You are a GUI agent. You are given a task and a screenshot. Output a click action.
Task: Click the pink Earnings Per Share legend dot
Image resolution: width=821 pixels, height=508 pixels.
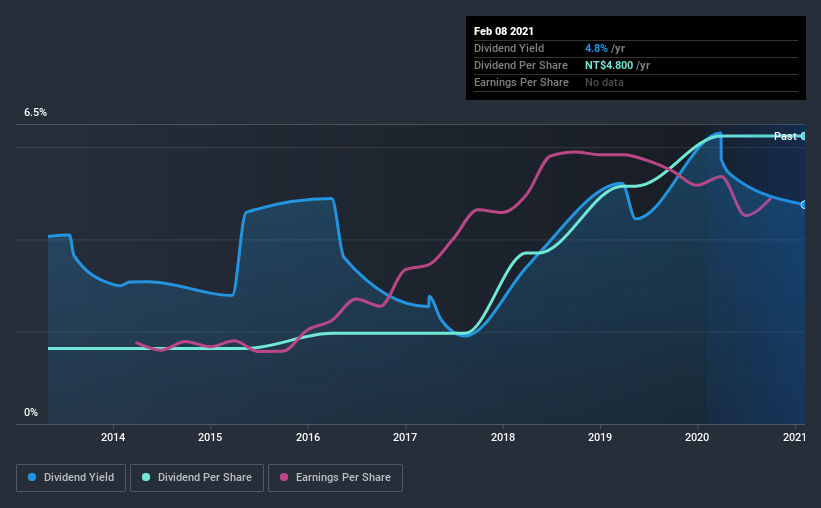[x=284, y=477]
